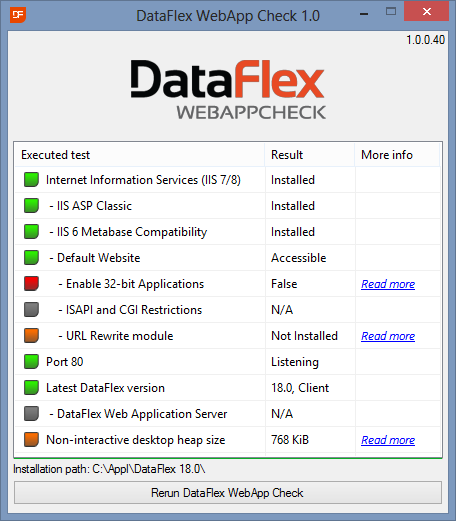Screen dimensions: 456x521
Task: Minimize the DataFlex WebApp Check window
Action: click(x=364, y=13)
